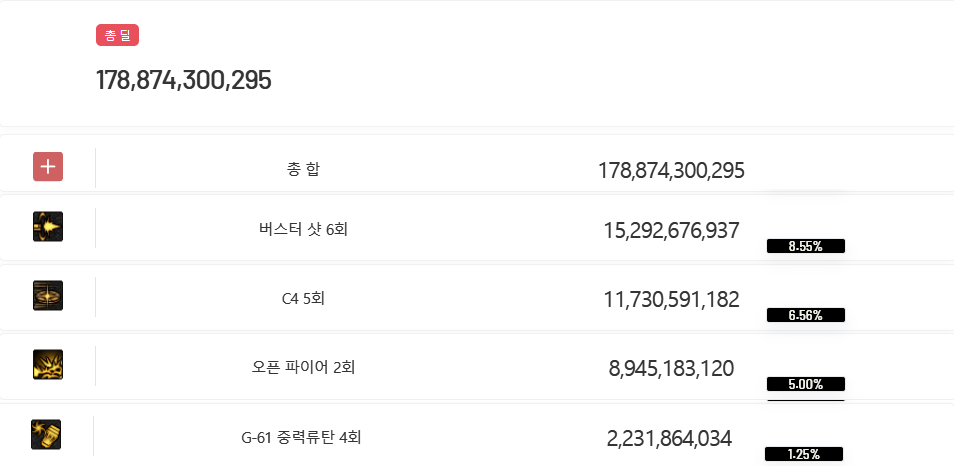This screenshot has width=954, height=466.
Task: Click the 5.00% percentage bar
Action: click(806, 384)
